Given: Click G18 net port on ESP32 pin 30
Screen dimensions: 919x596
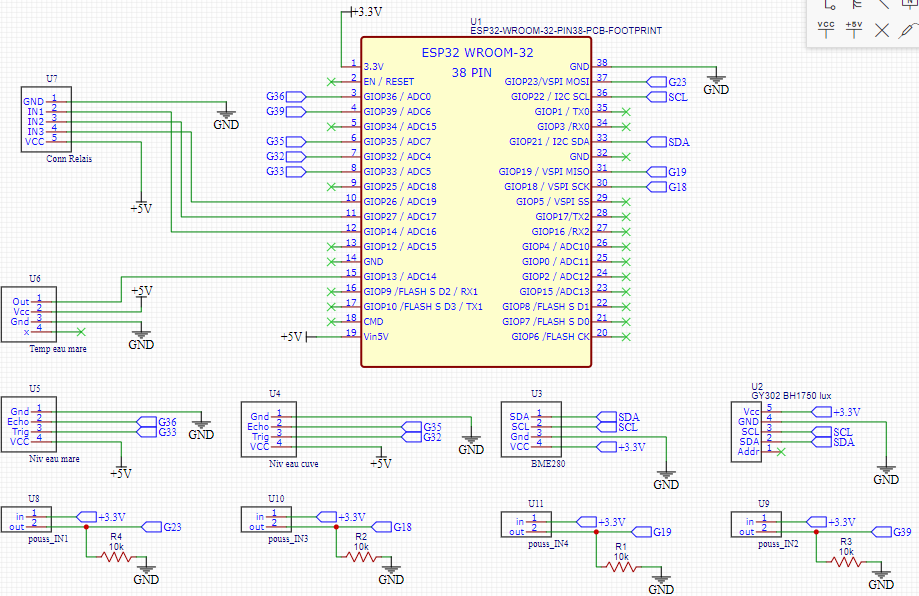Looking at the screenshot, I should tap(666, 187).
